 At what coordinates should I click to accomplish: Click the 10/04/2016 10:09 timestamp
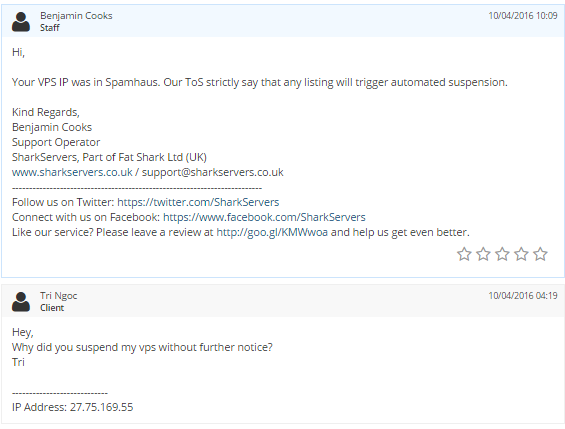point(523,16)
